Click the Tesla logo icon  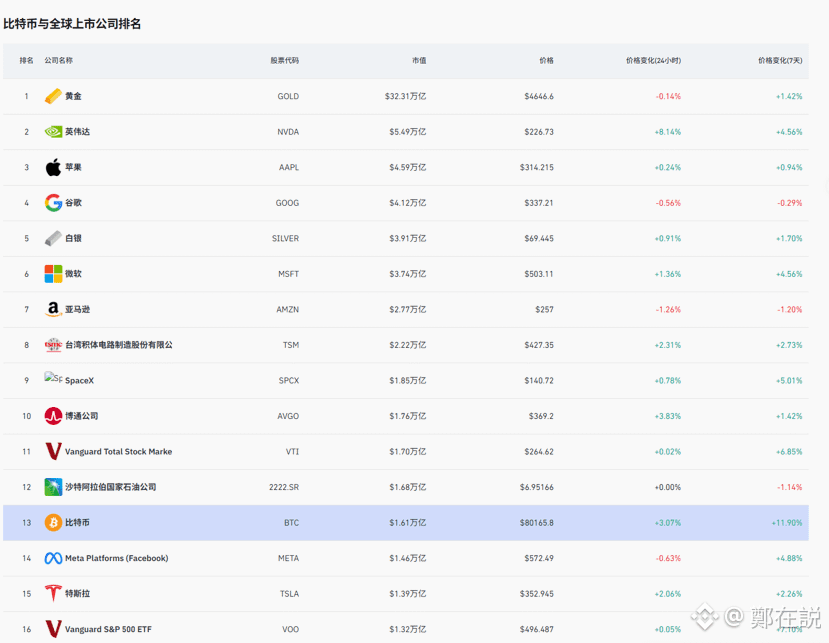click(53, 593)
